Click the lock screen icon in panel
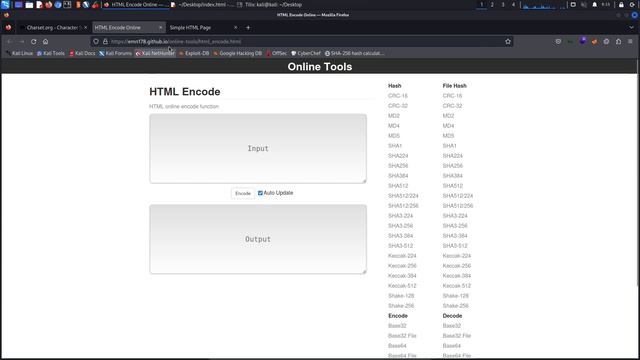 (621, 5)
